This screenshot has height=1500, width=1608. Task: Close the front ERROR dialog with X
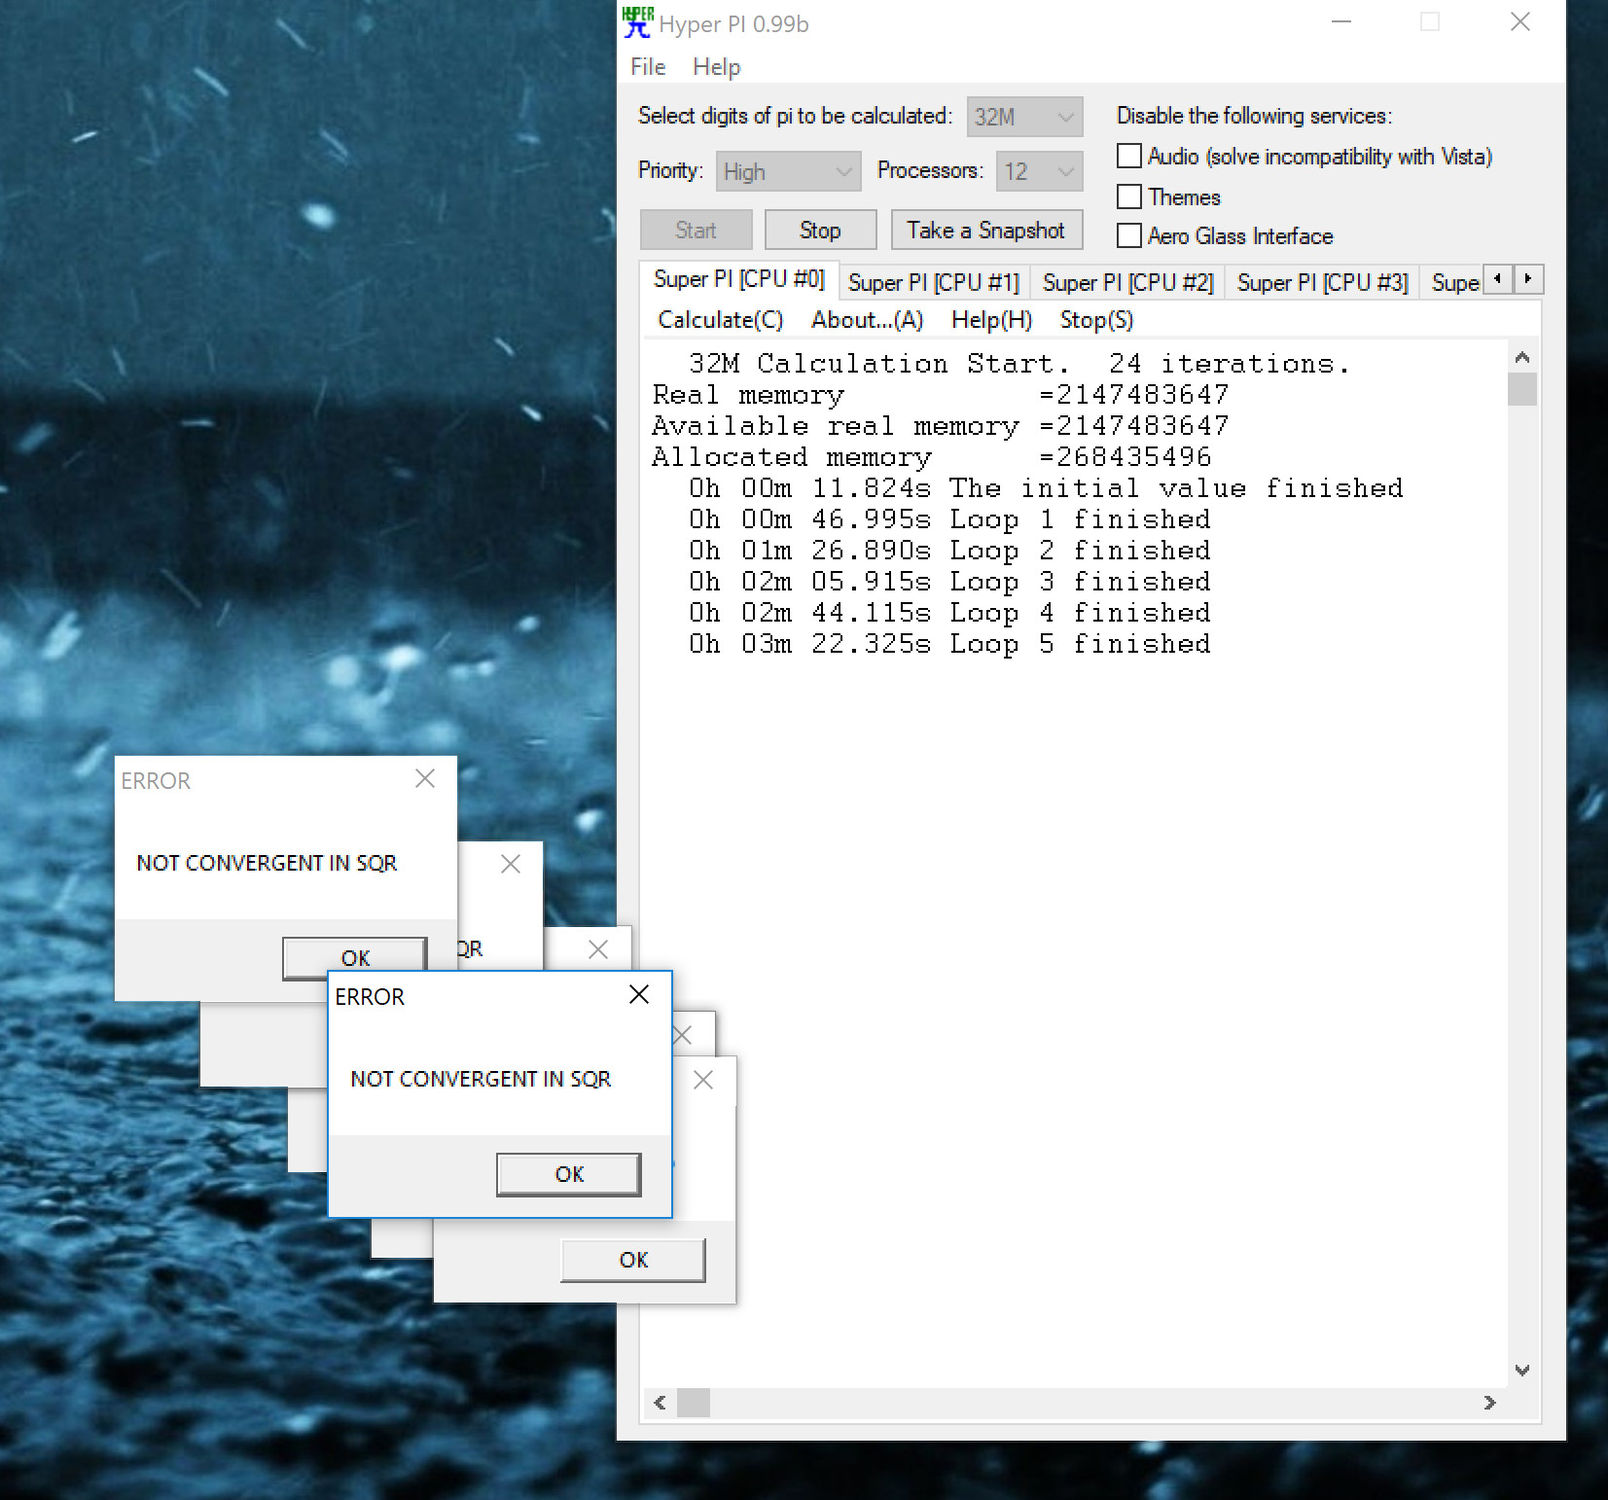tap(639, 995)
